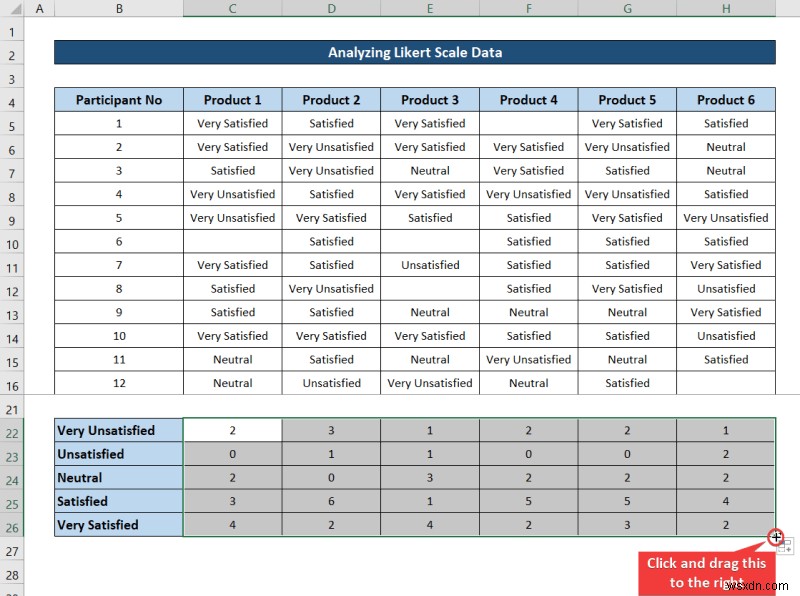Click the Neutral cell for participant 11 under Product 1
Viewport: 800px width, 596px height.
click(232, 359)
